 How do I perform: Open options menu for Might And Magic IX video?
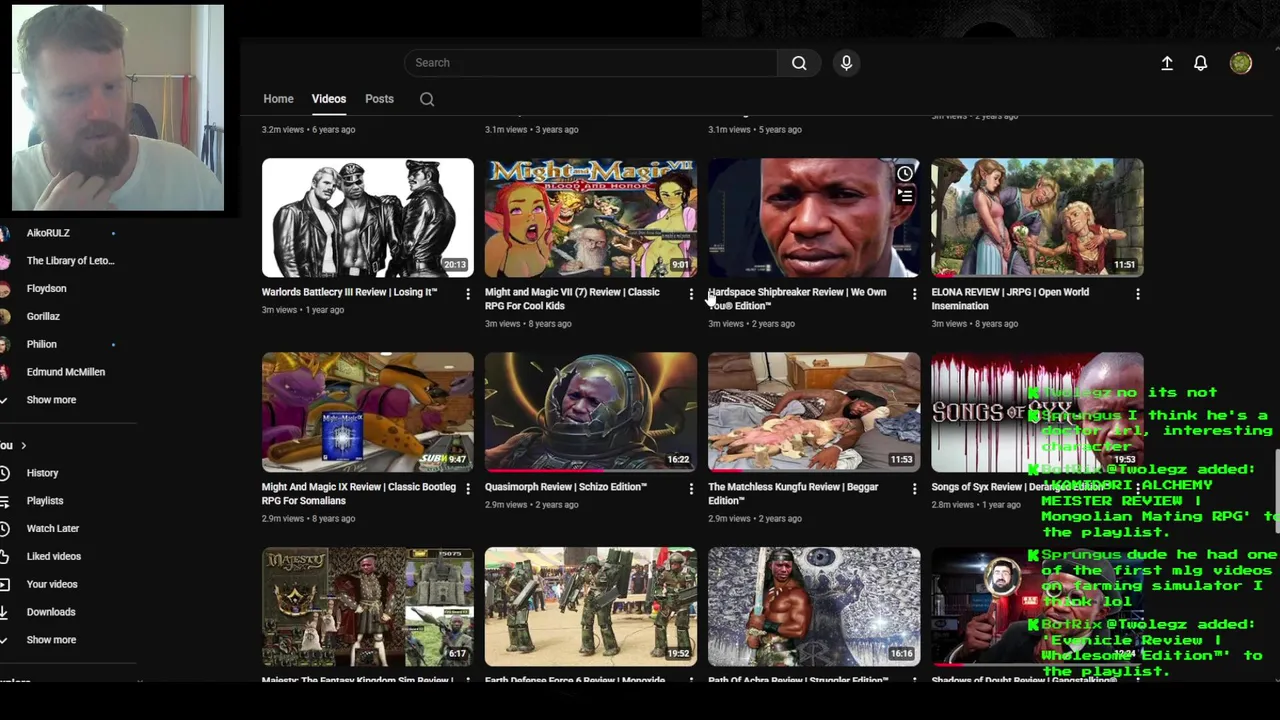[468, 489]
